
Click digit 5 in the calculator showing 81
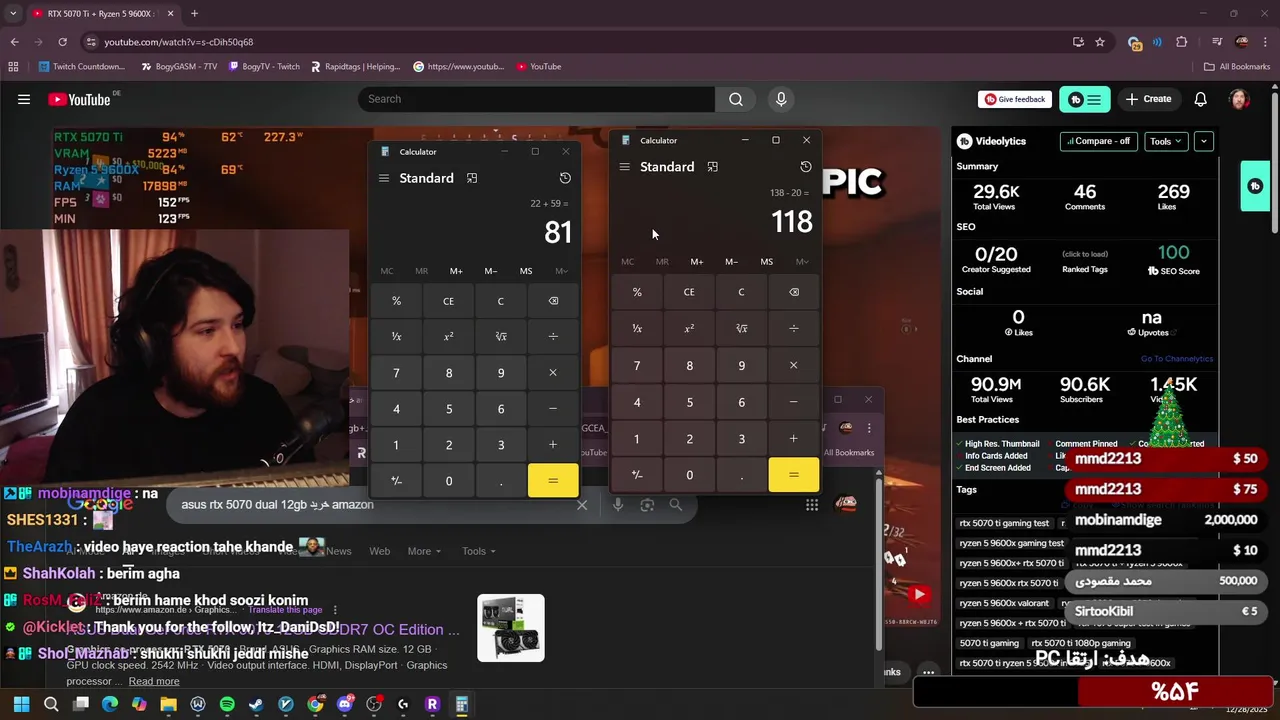pyautogui.click(x=449, y=409)
